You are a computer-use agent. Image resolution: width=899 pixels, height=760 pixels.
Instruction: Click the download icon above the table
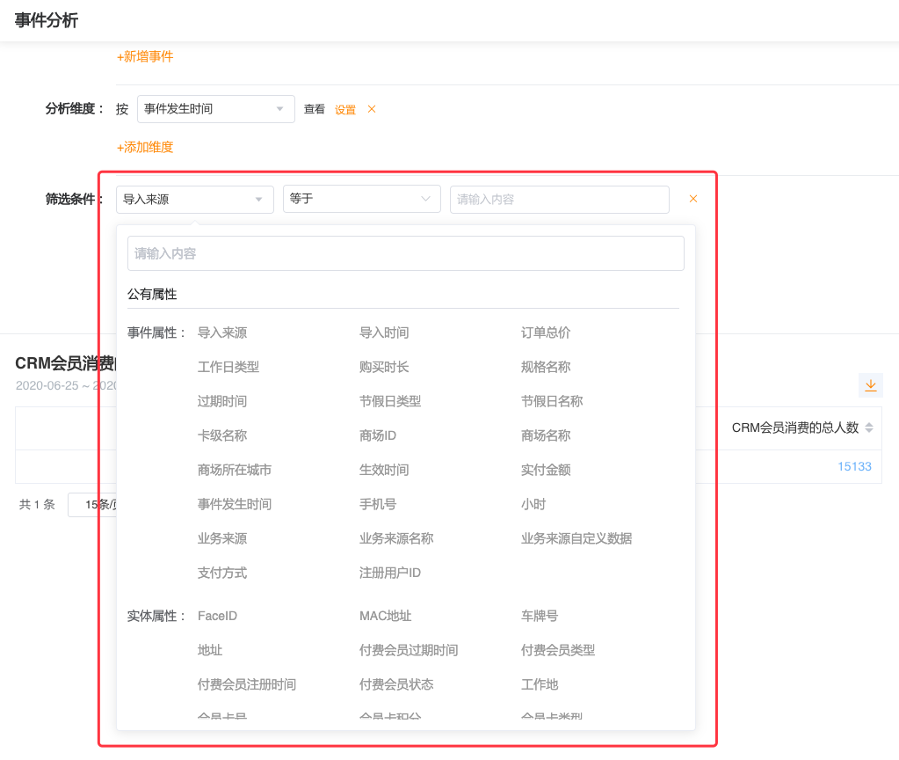pyautogui.click(x=870, y=385)
